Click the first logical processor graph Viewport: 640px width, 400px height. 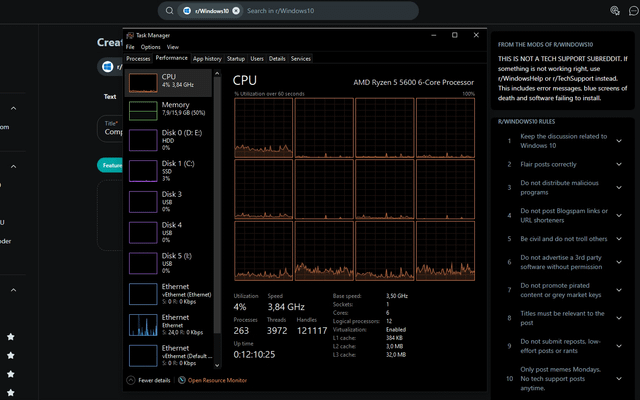(263, 128)
